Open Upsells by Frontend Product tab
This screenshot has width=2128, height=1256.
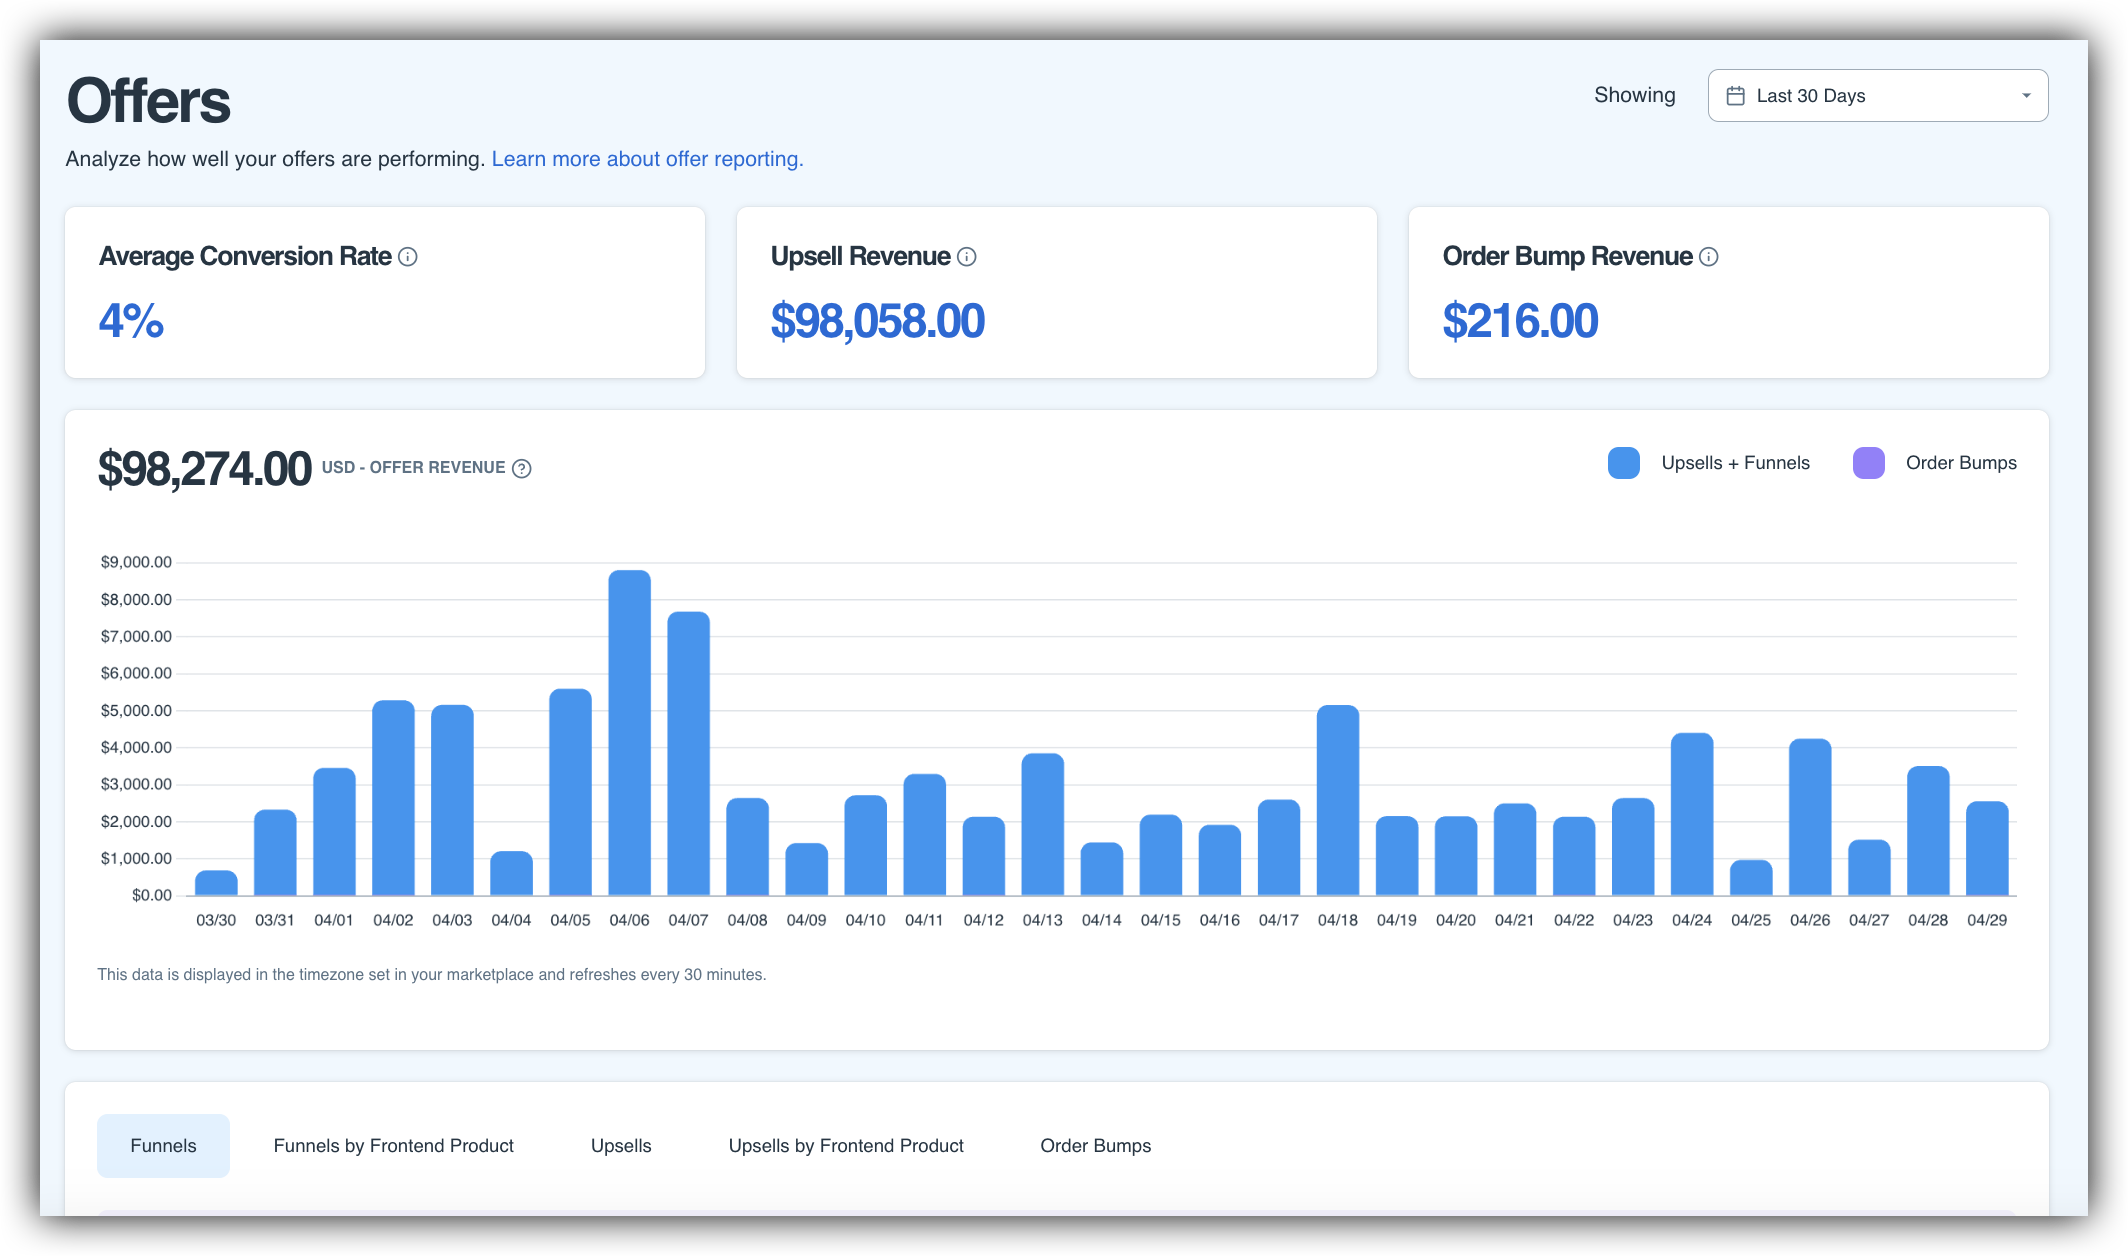[x=846, y=1146]
